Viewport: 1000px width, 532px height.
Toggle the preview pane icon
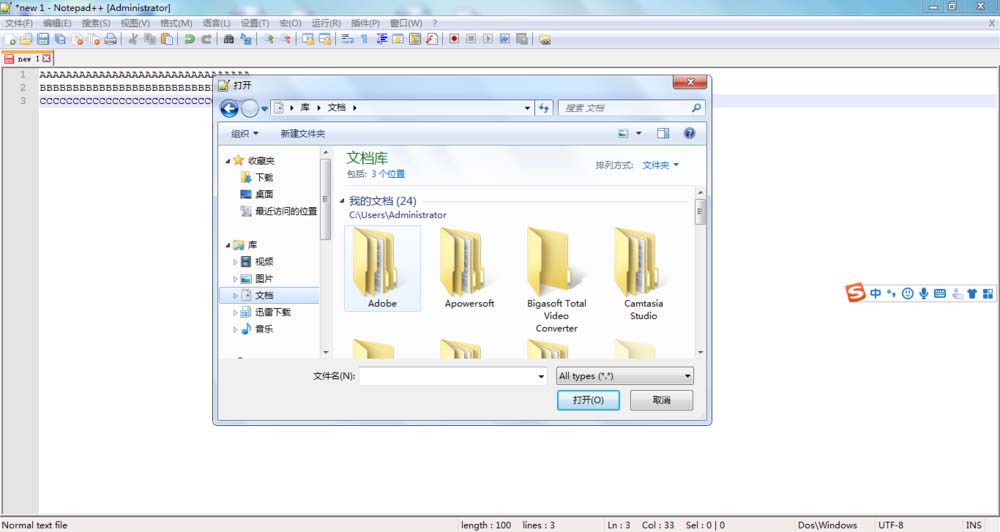coord(663,133)
